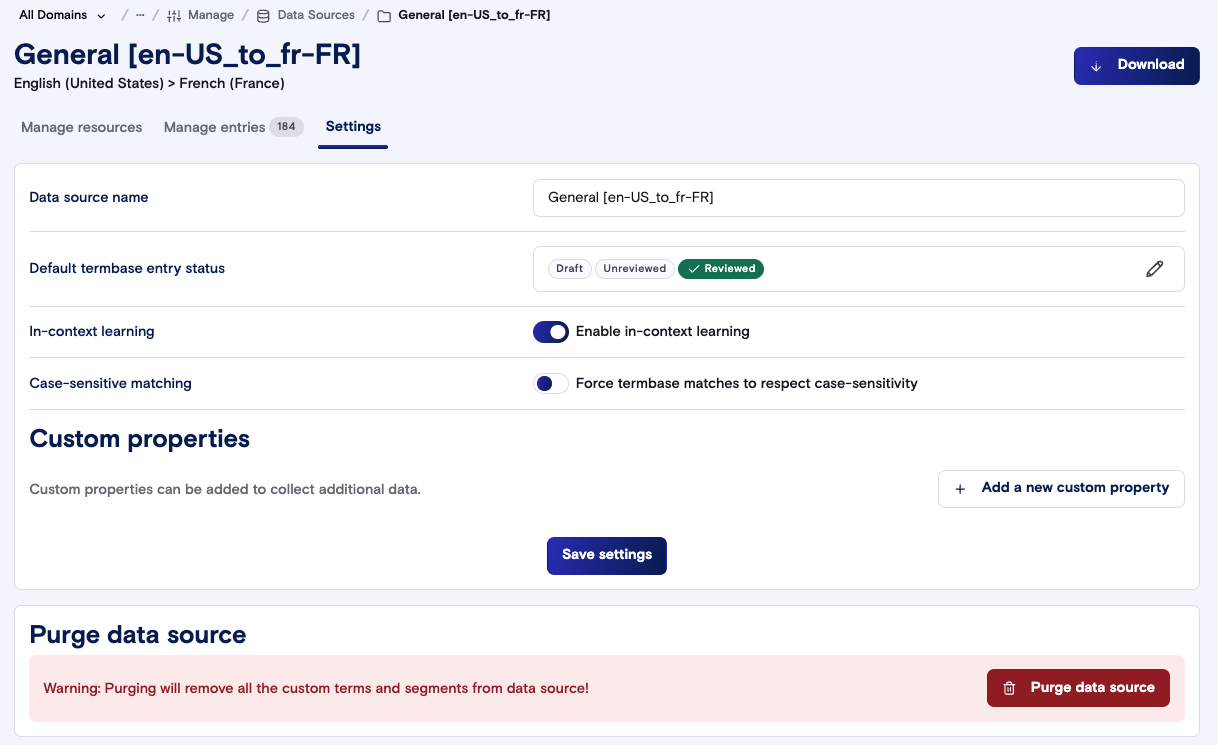Click the Data Sources database icon
The width and height of the screenshot is (1218, 745).
[x=263, y=15]
